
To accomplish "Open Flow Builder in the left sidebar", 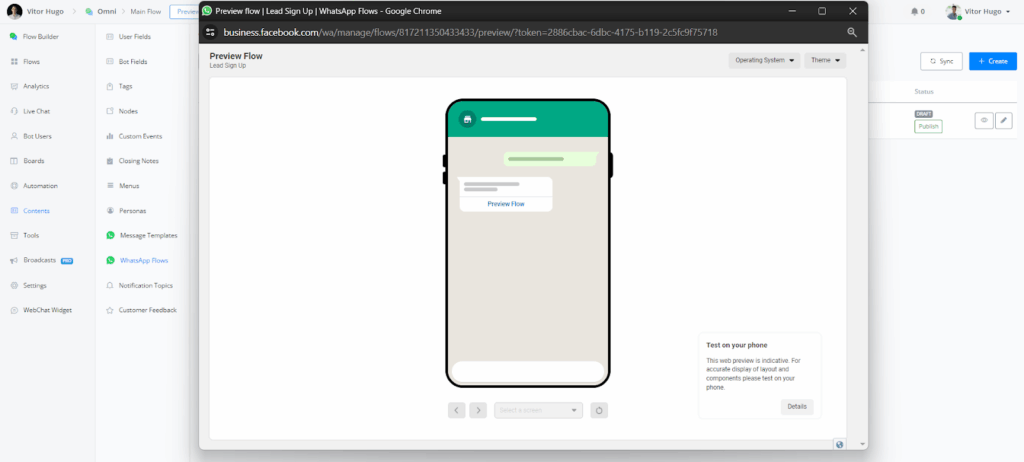I will [x=40, y=36].
